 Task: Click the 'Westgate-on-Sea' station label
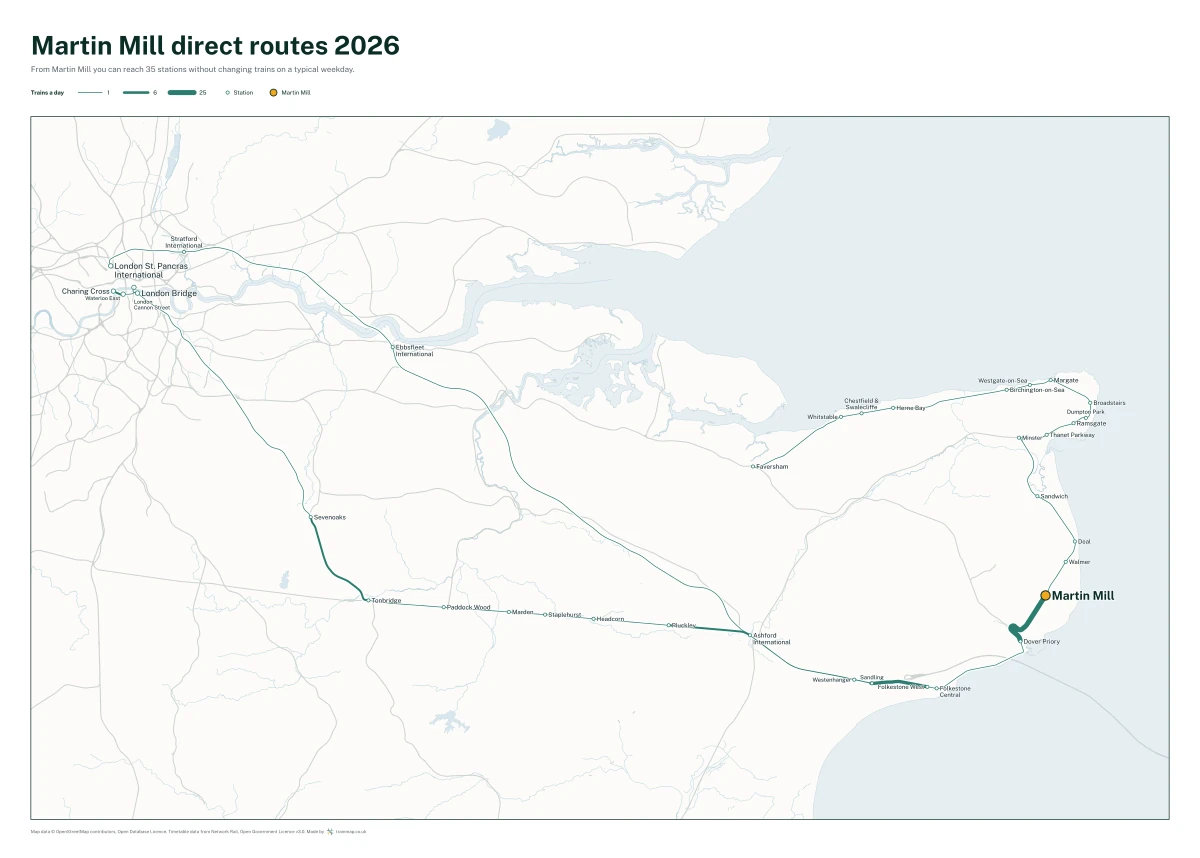(1003, 381)
